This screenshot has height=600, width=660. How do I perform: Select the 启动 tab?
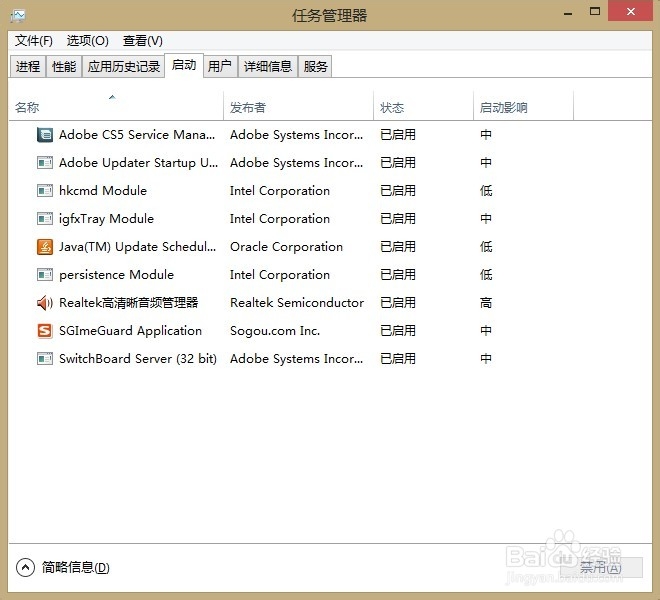pos(184,65)
